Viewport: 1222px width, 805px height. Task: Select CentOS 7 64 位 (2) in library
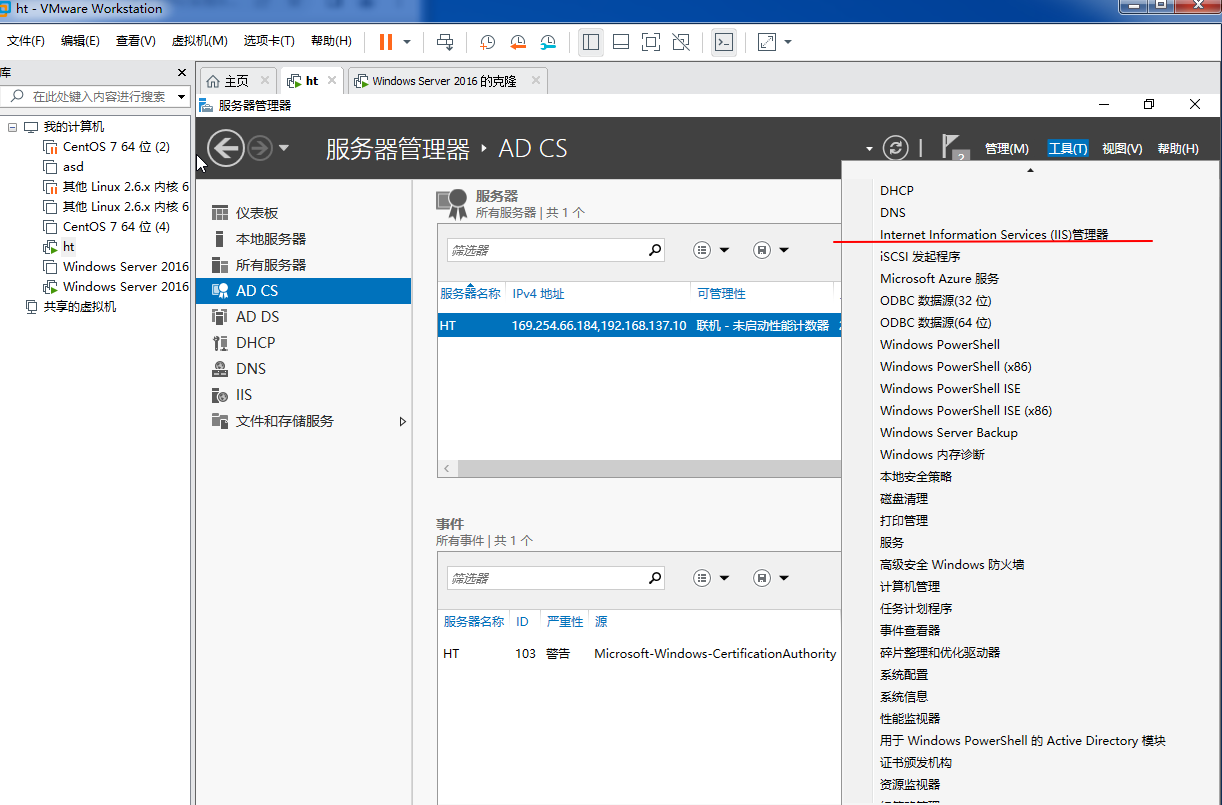pos(116,147)
